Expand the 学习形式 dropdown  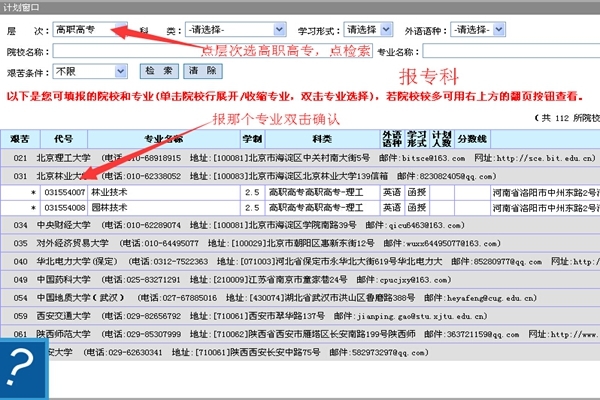click(368, 30)
